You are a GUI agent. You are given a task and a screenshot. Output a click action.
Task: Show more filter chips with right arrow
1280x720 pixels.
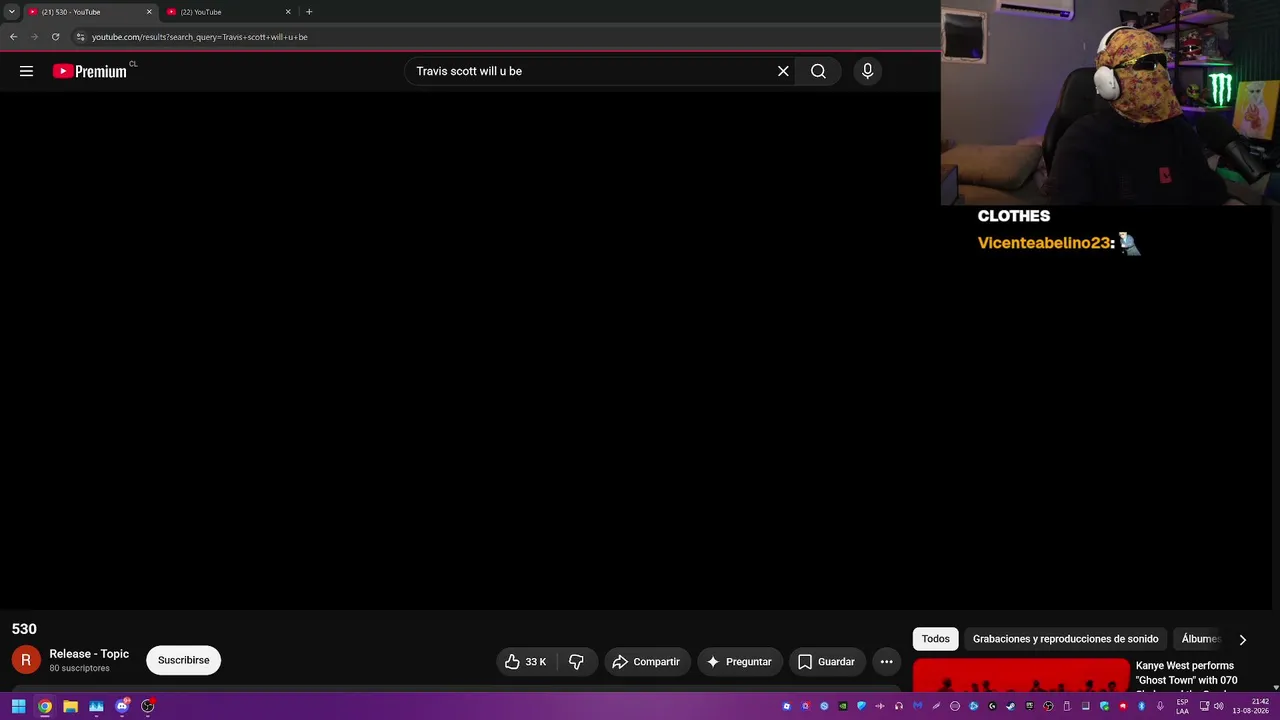(x=1243, y=639)
